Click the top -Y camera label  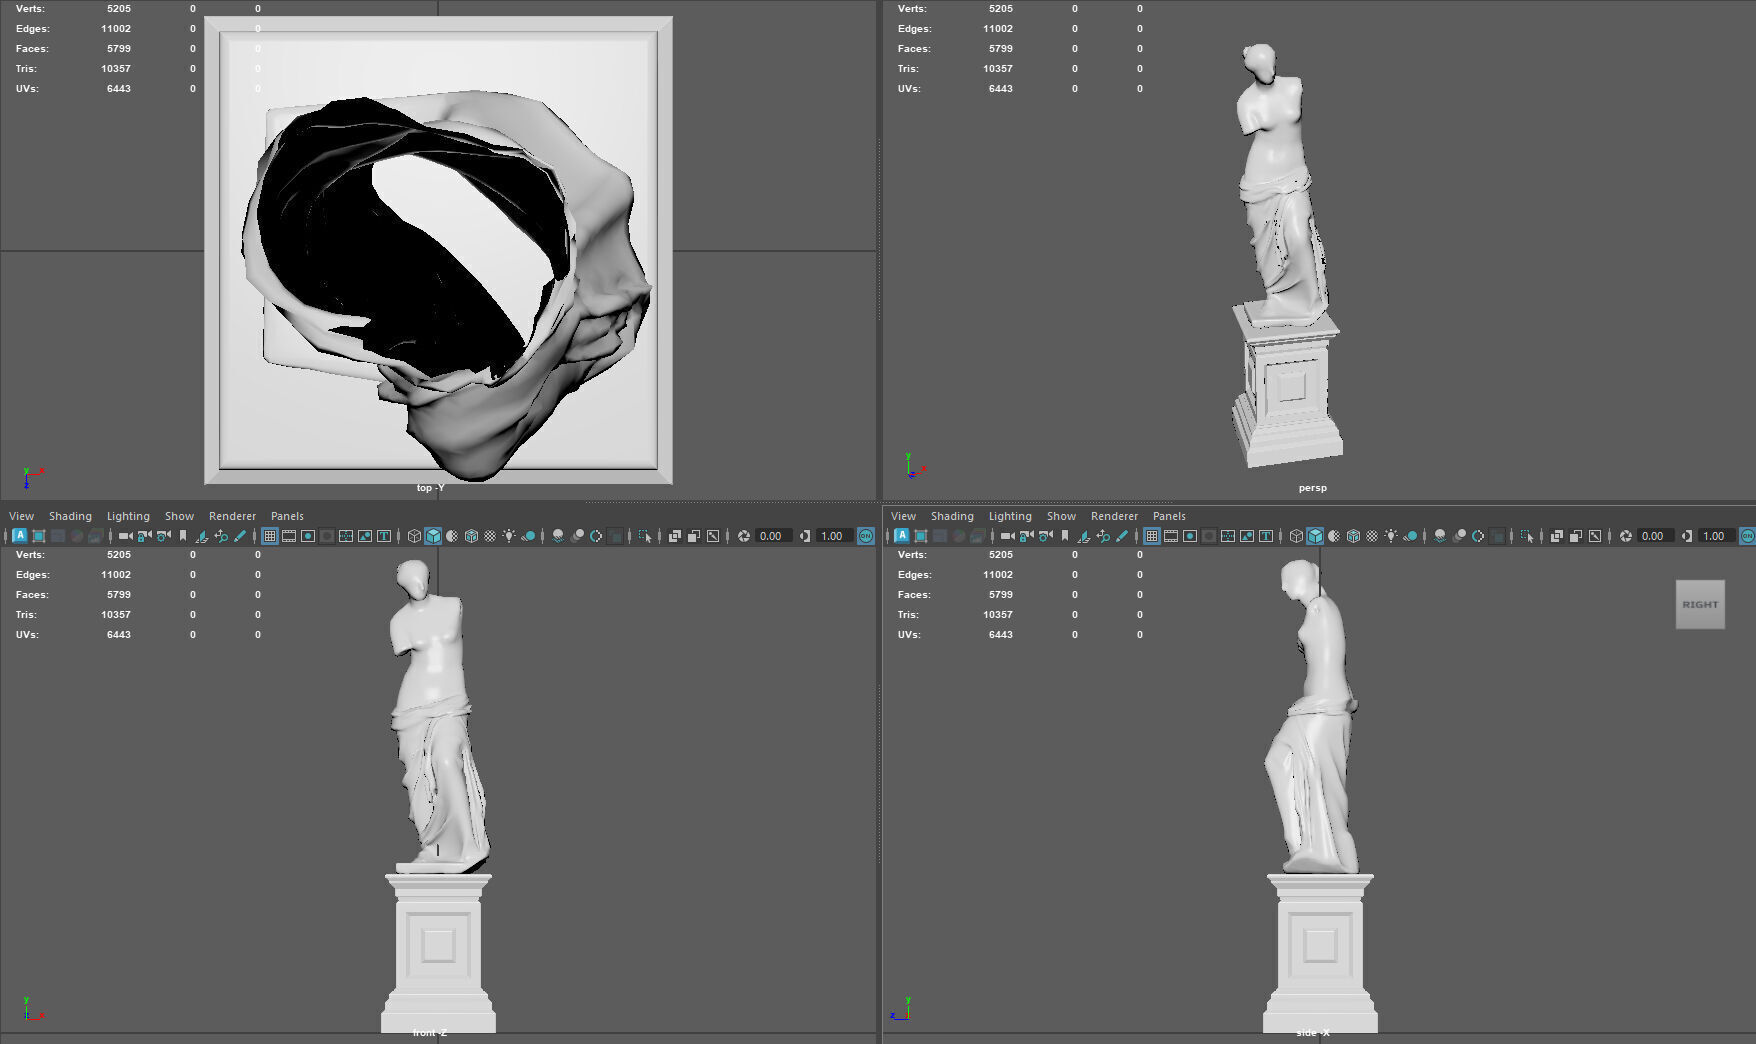pyautogui.click(x=430, y=488)
